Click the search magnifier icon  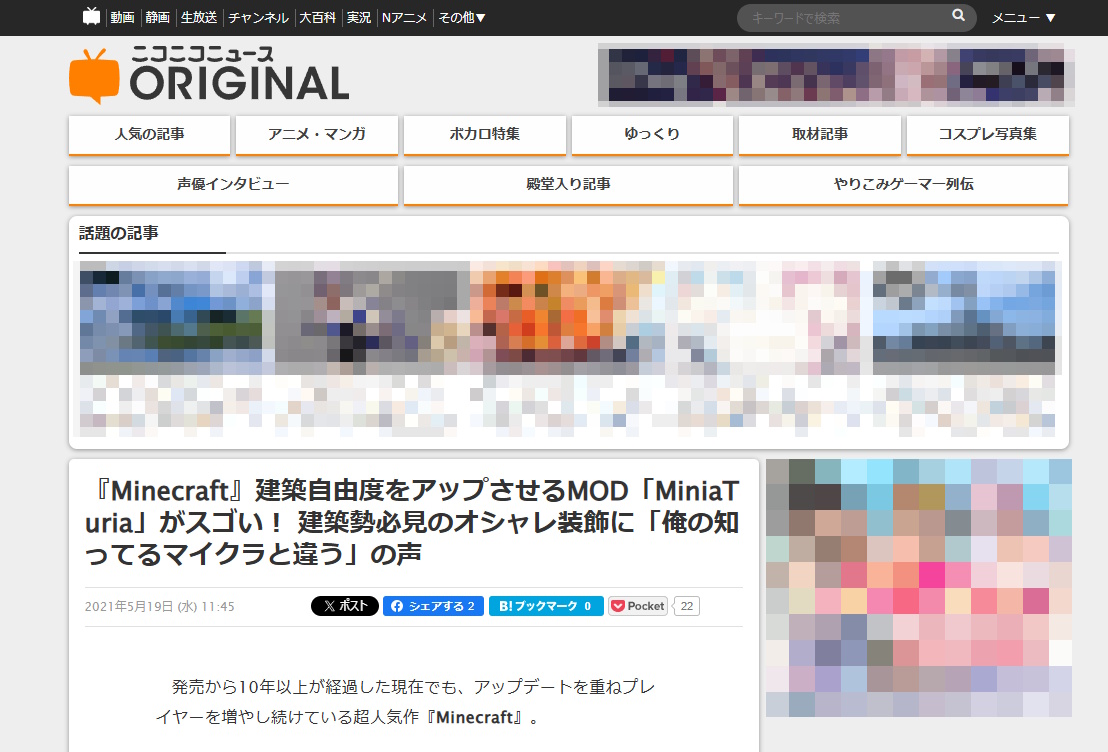(958, 16)
